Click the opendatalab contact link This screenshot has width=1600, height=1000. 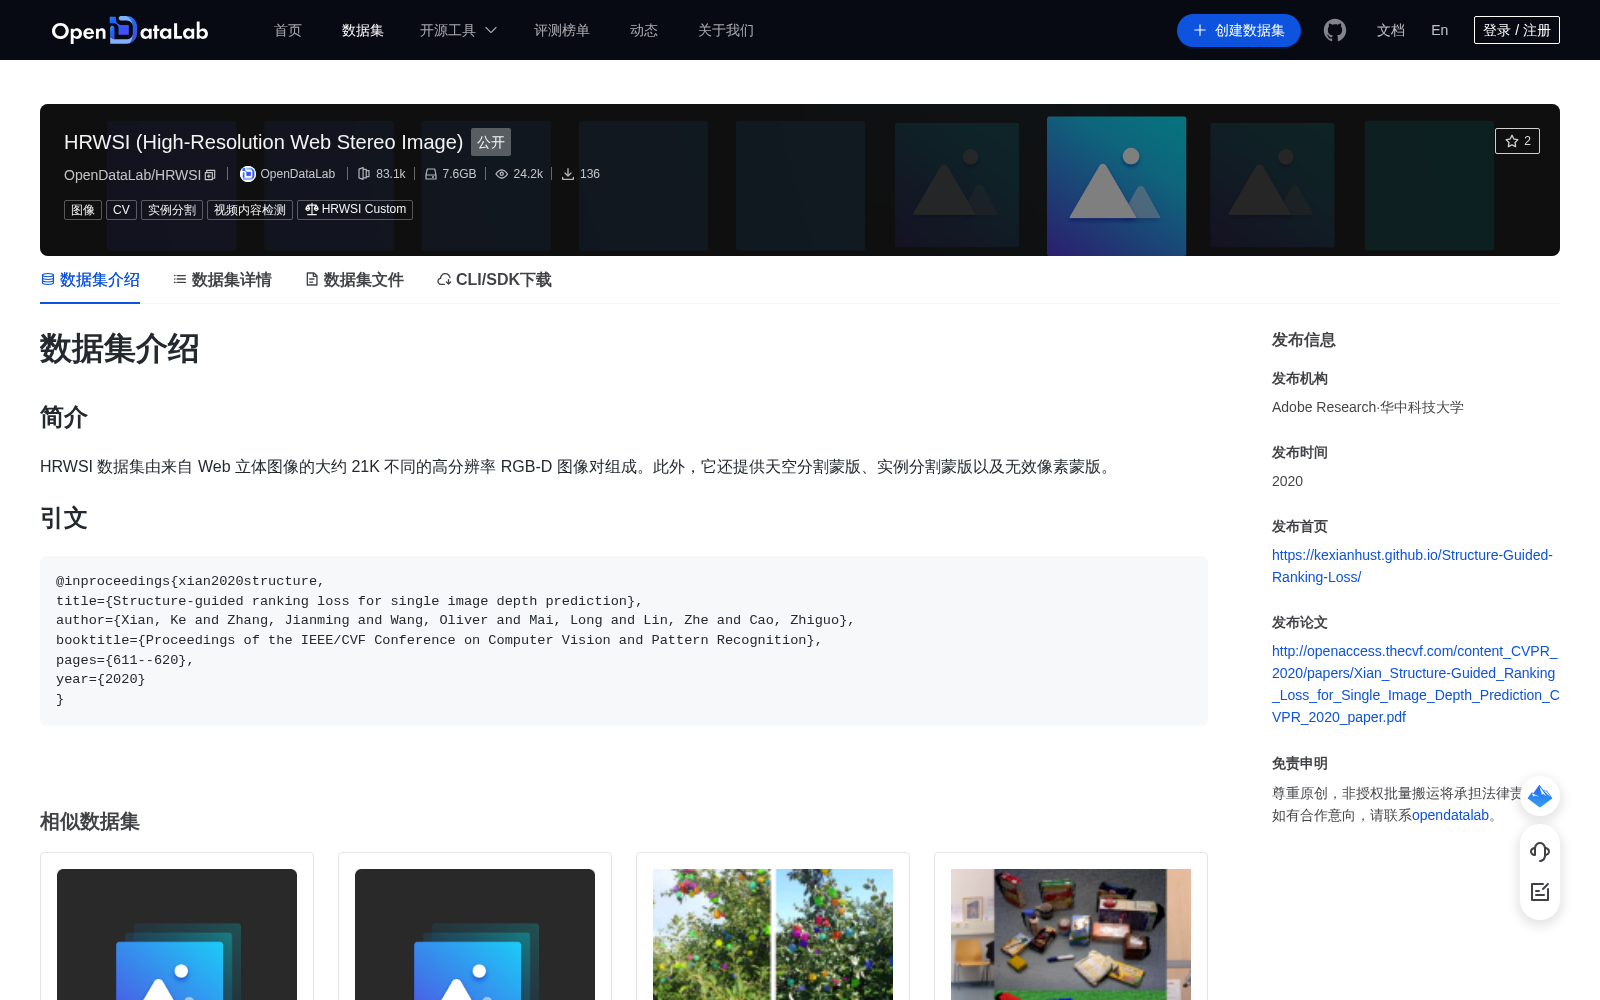click(x=1450, y=815)
